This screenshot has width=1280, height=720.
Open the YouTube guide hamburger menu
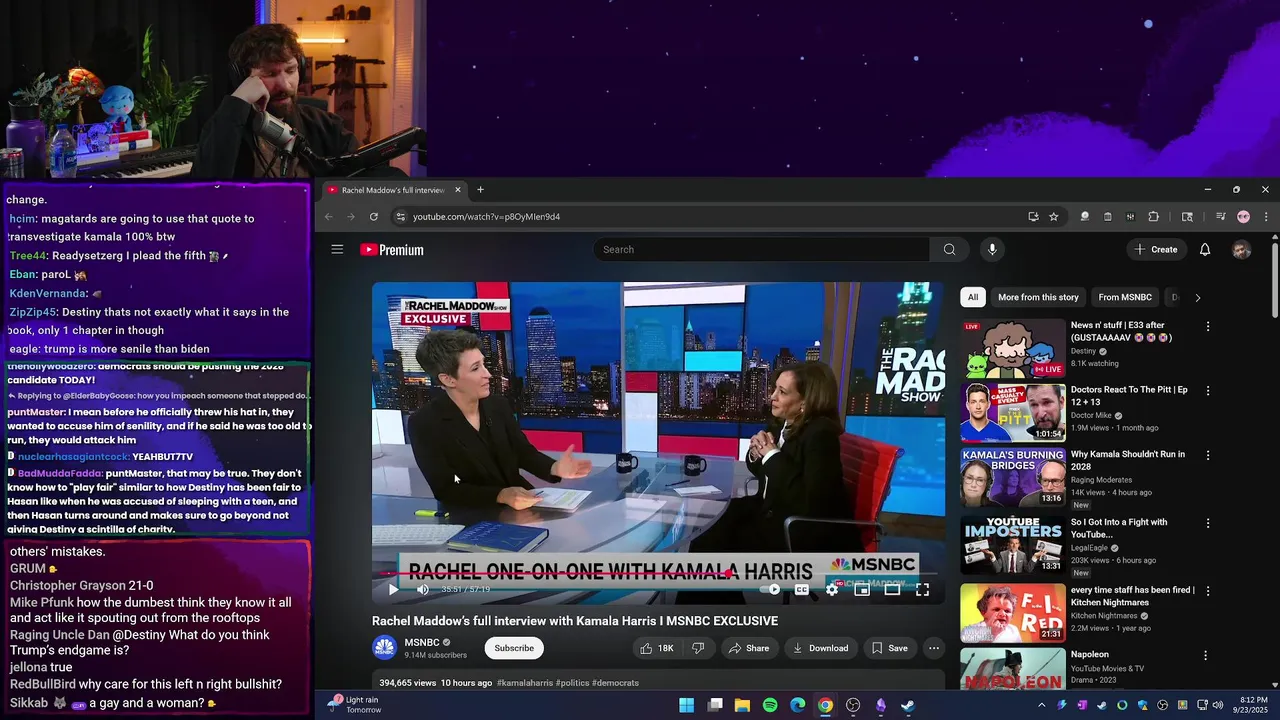click(337, 249)
